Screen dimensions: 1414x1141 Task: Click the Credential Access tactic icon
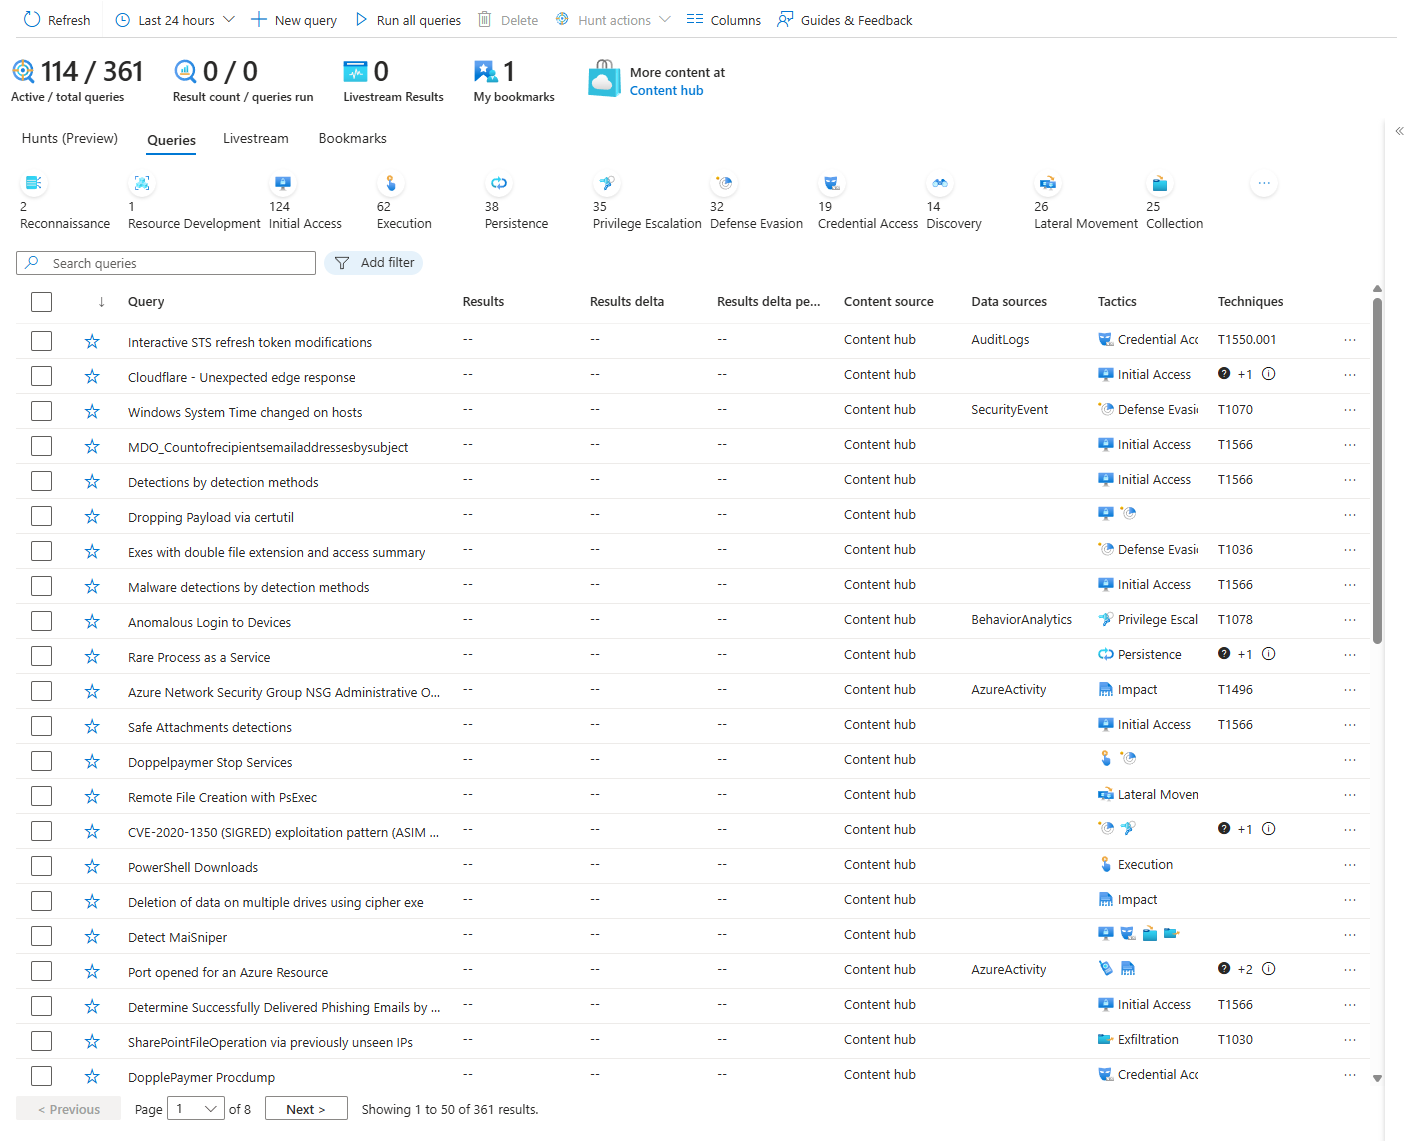coord(832,183)
